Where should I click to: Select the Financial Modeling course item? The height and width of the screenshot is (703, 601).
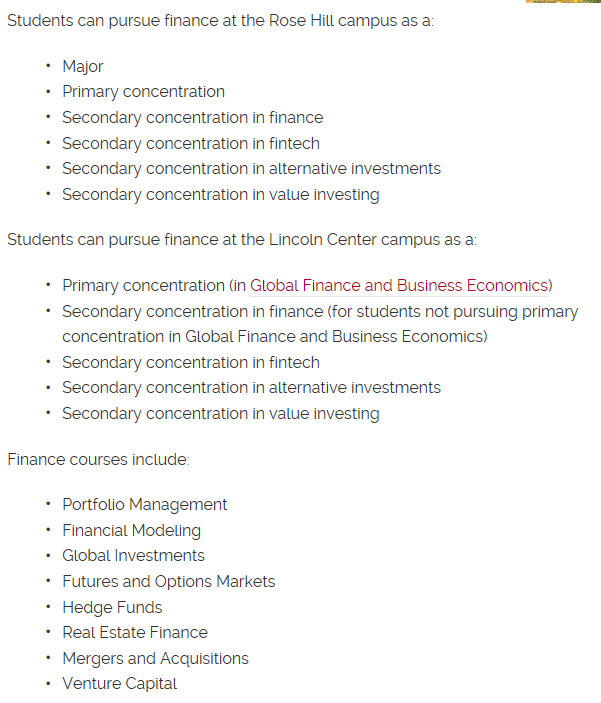click(x=131, y=531)
